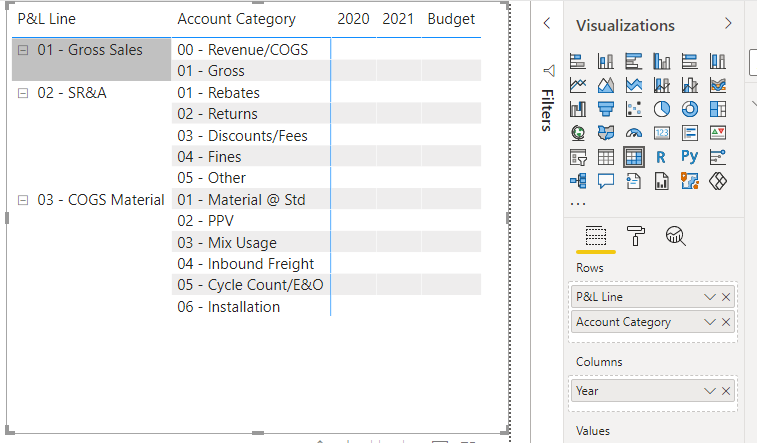Select the Clustered column chart visual
This screenshot has width=757, height=443.
(x=662, y=61)
